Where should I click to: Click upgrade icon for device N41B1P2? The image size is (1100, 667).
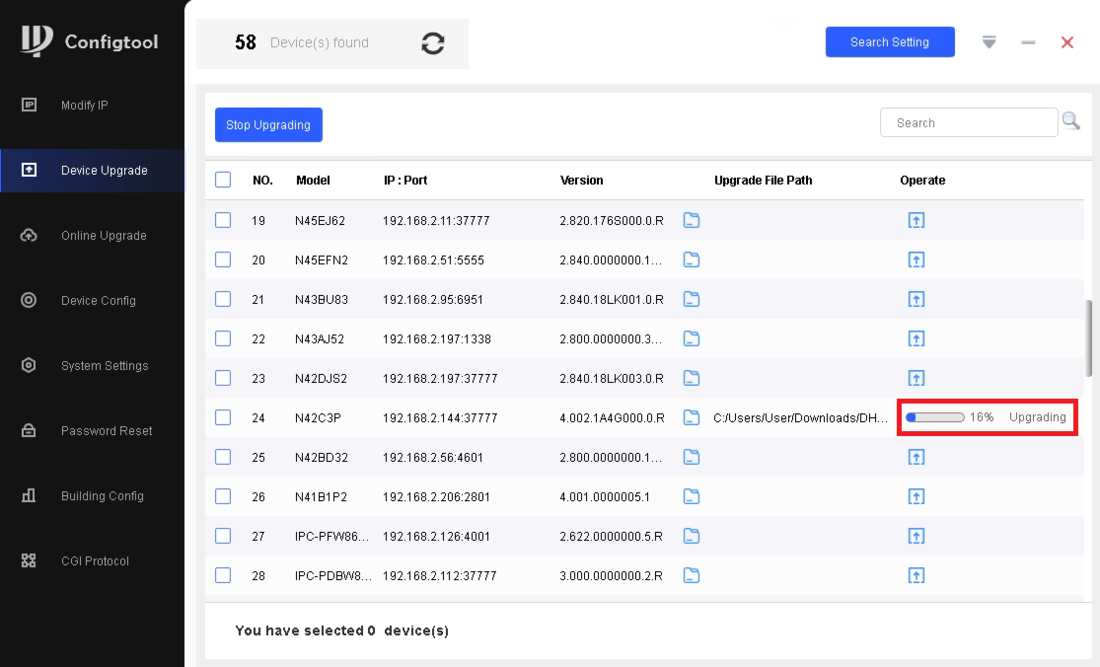click(x=916, y=496)
